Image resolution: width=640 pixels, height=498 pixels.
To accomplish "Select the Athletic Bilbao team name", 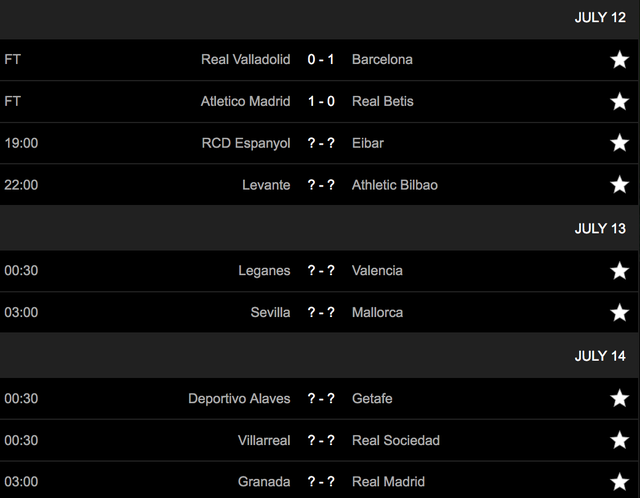I will click(395, 185).
